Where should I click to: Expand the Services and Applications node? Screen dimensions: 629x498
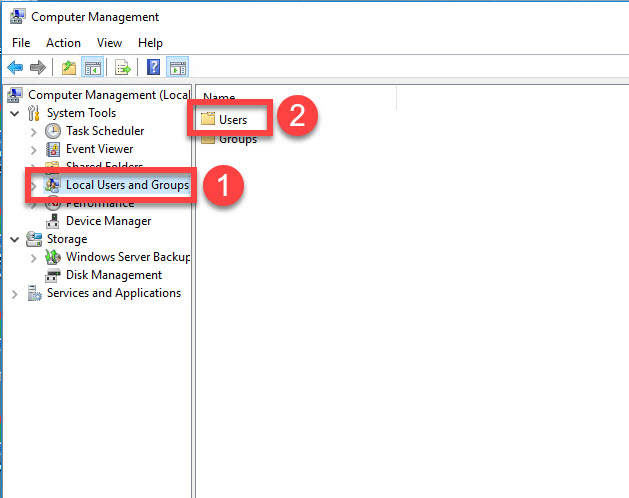point(14,294)
